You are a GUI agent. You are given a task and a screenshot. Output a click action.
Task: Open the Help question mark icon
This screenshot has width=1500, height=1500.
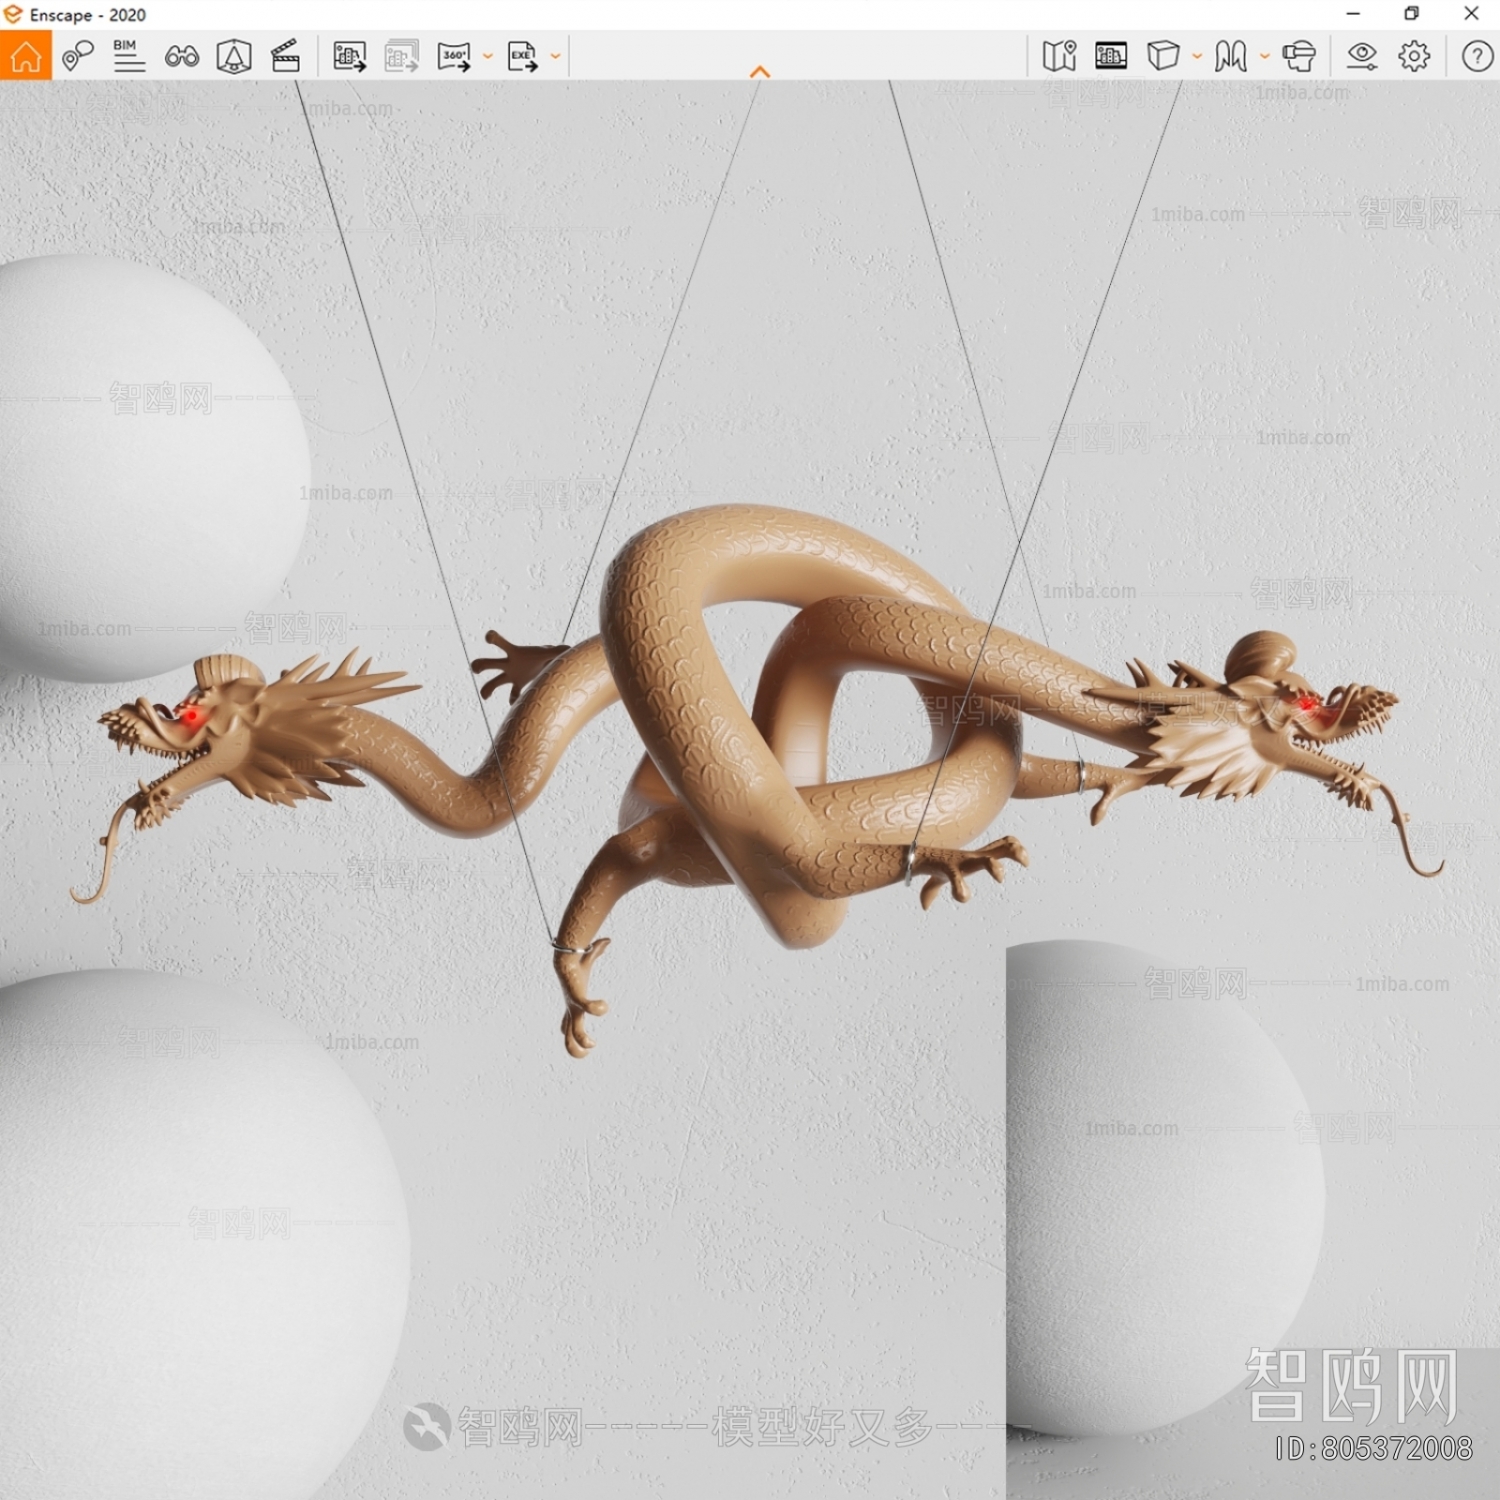pos(1477,56)
